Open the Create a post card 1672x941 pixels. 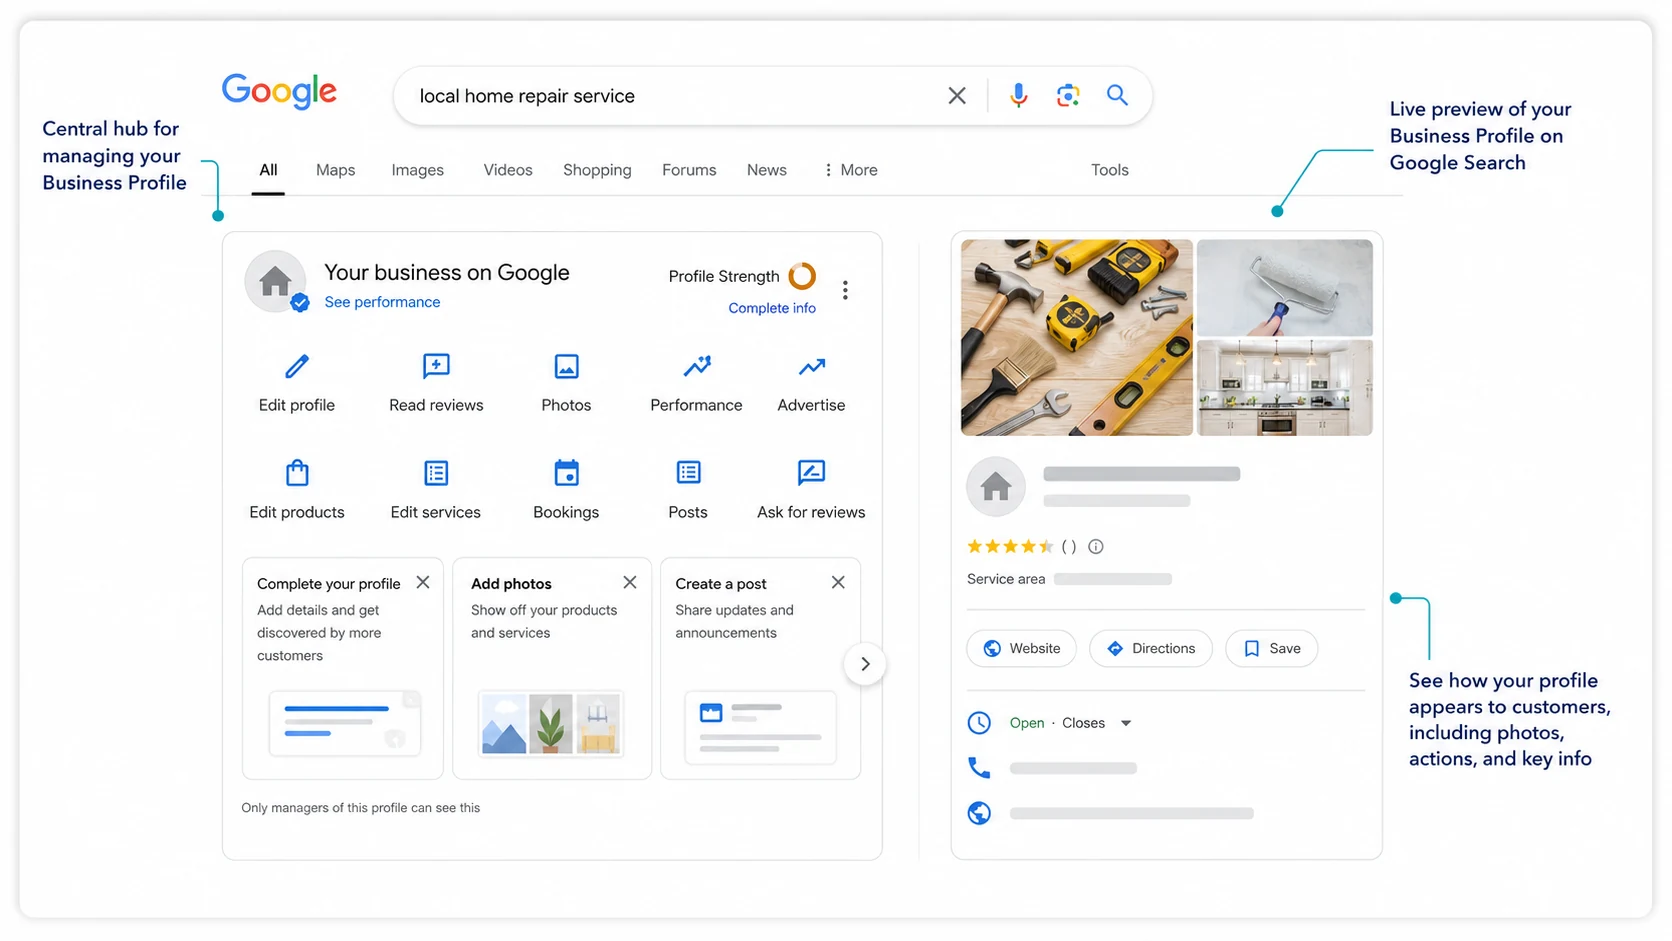(760, 668)
